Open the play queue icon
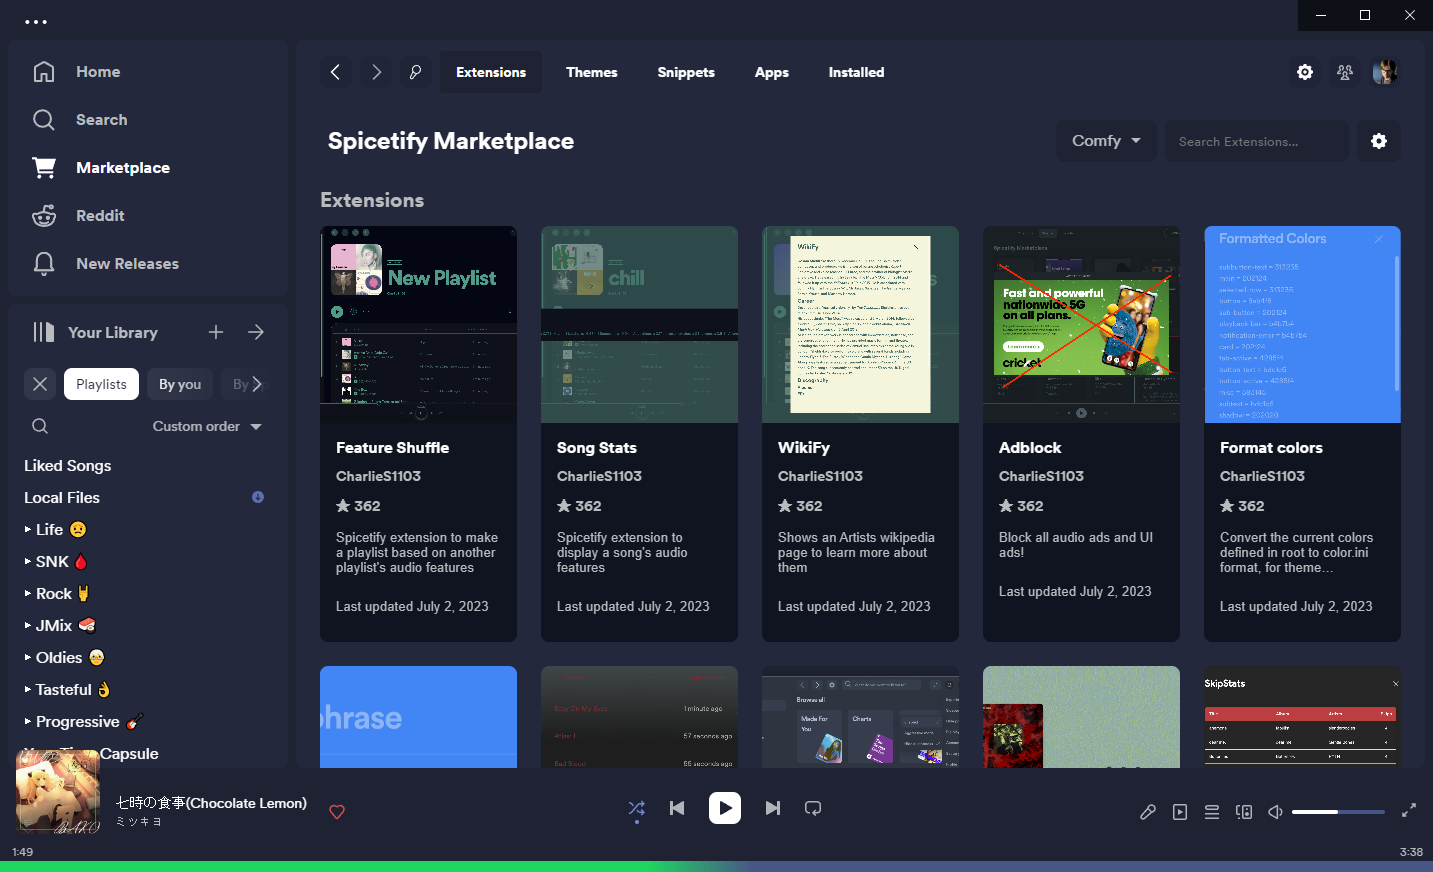Image resolution: width=1433 pixels, height=872 pixels. pyautogui.click(x=1212, y=812)
